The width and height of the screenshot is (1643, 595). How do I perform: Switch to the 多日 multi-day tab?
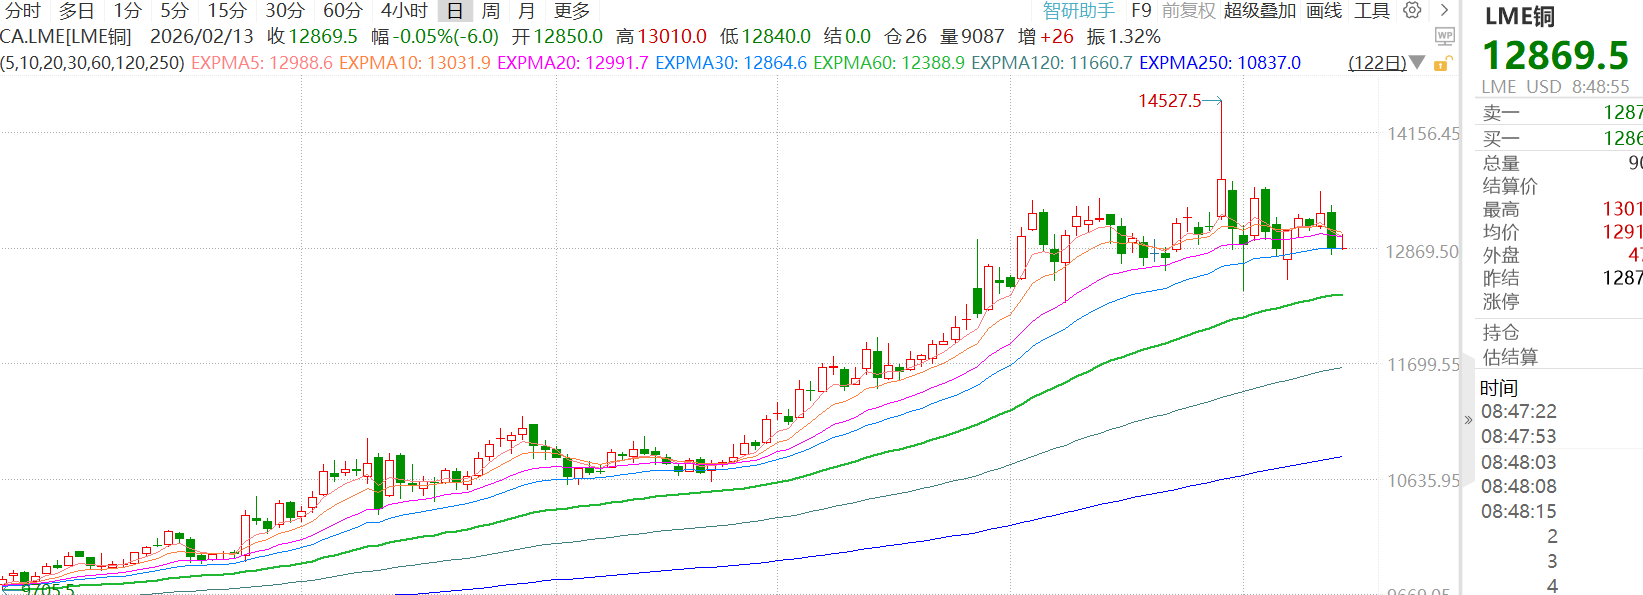coord(77,10)
